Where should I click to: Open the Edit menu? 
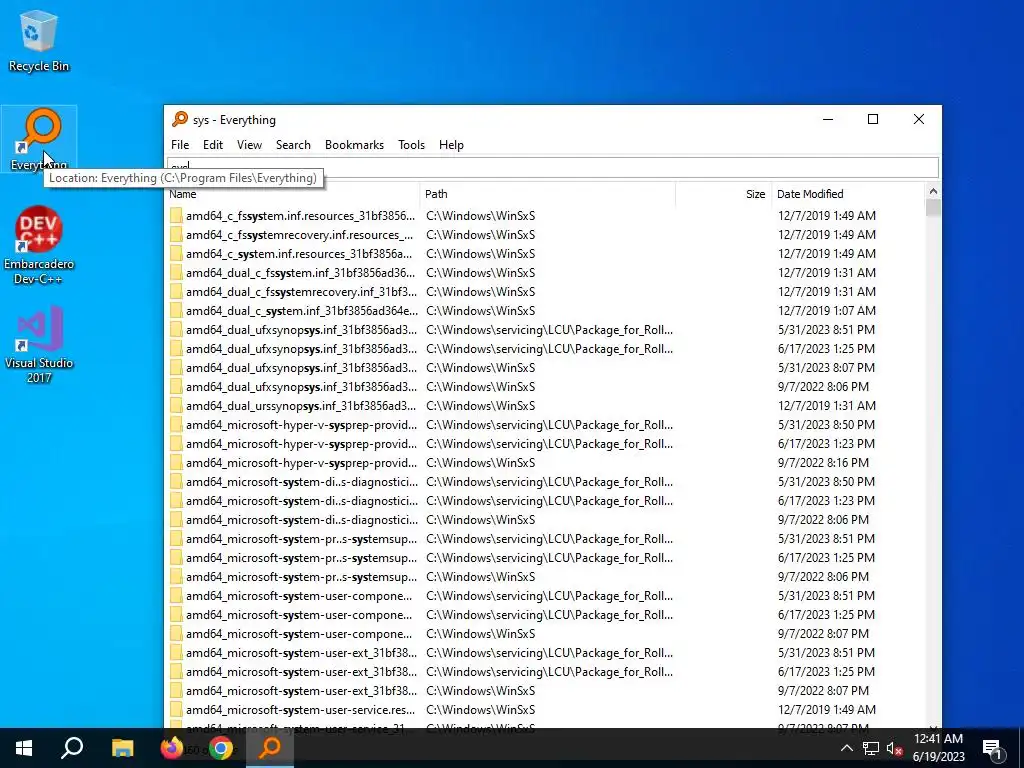(x=213, y=145)
